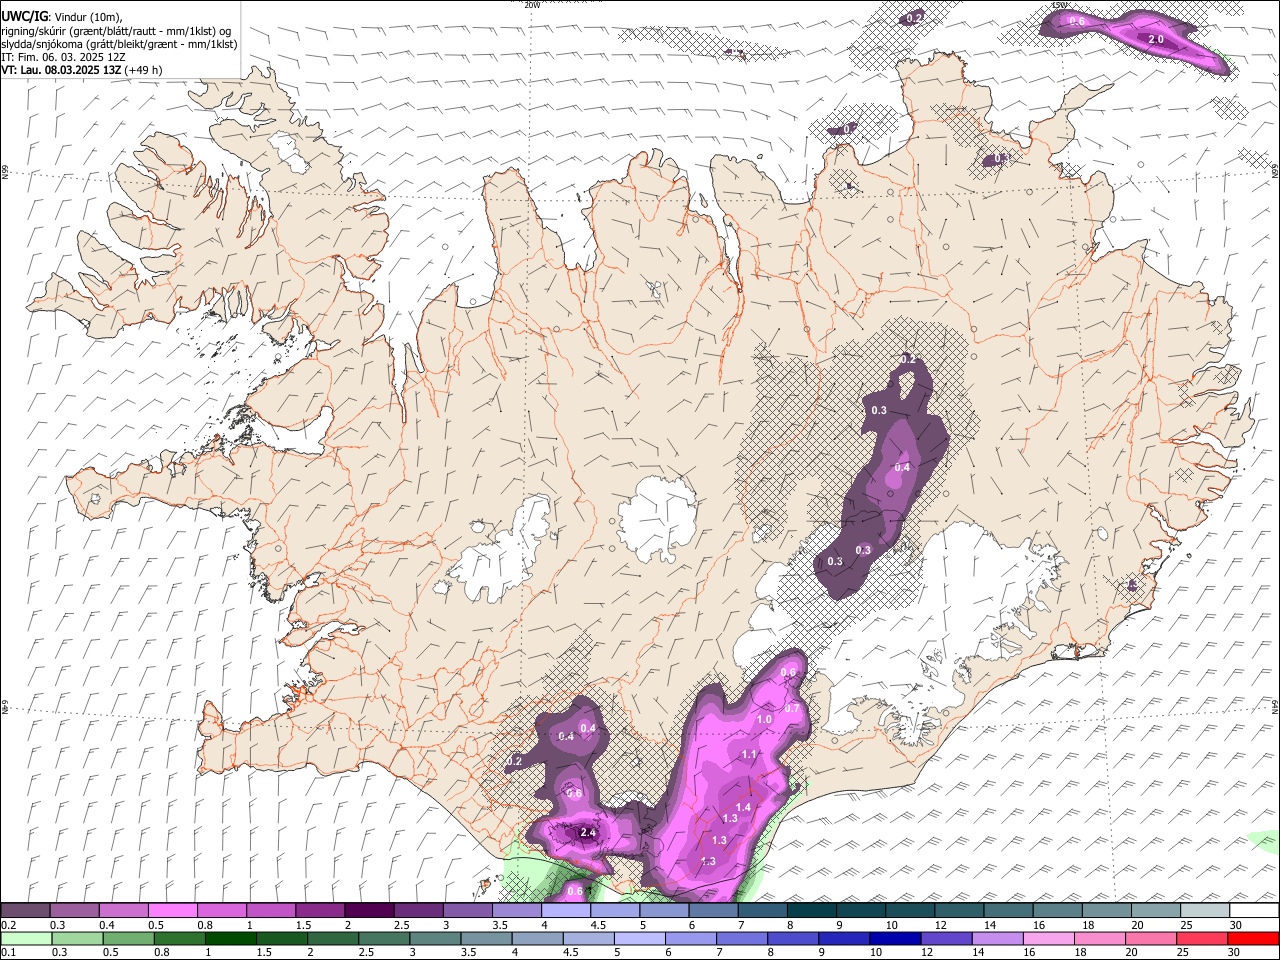1280x960 pixels.
Task: Pick the grey-green 3 swatch in the rain scale
Action: point(435,938)
